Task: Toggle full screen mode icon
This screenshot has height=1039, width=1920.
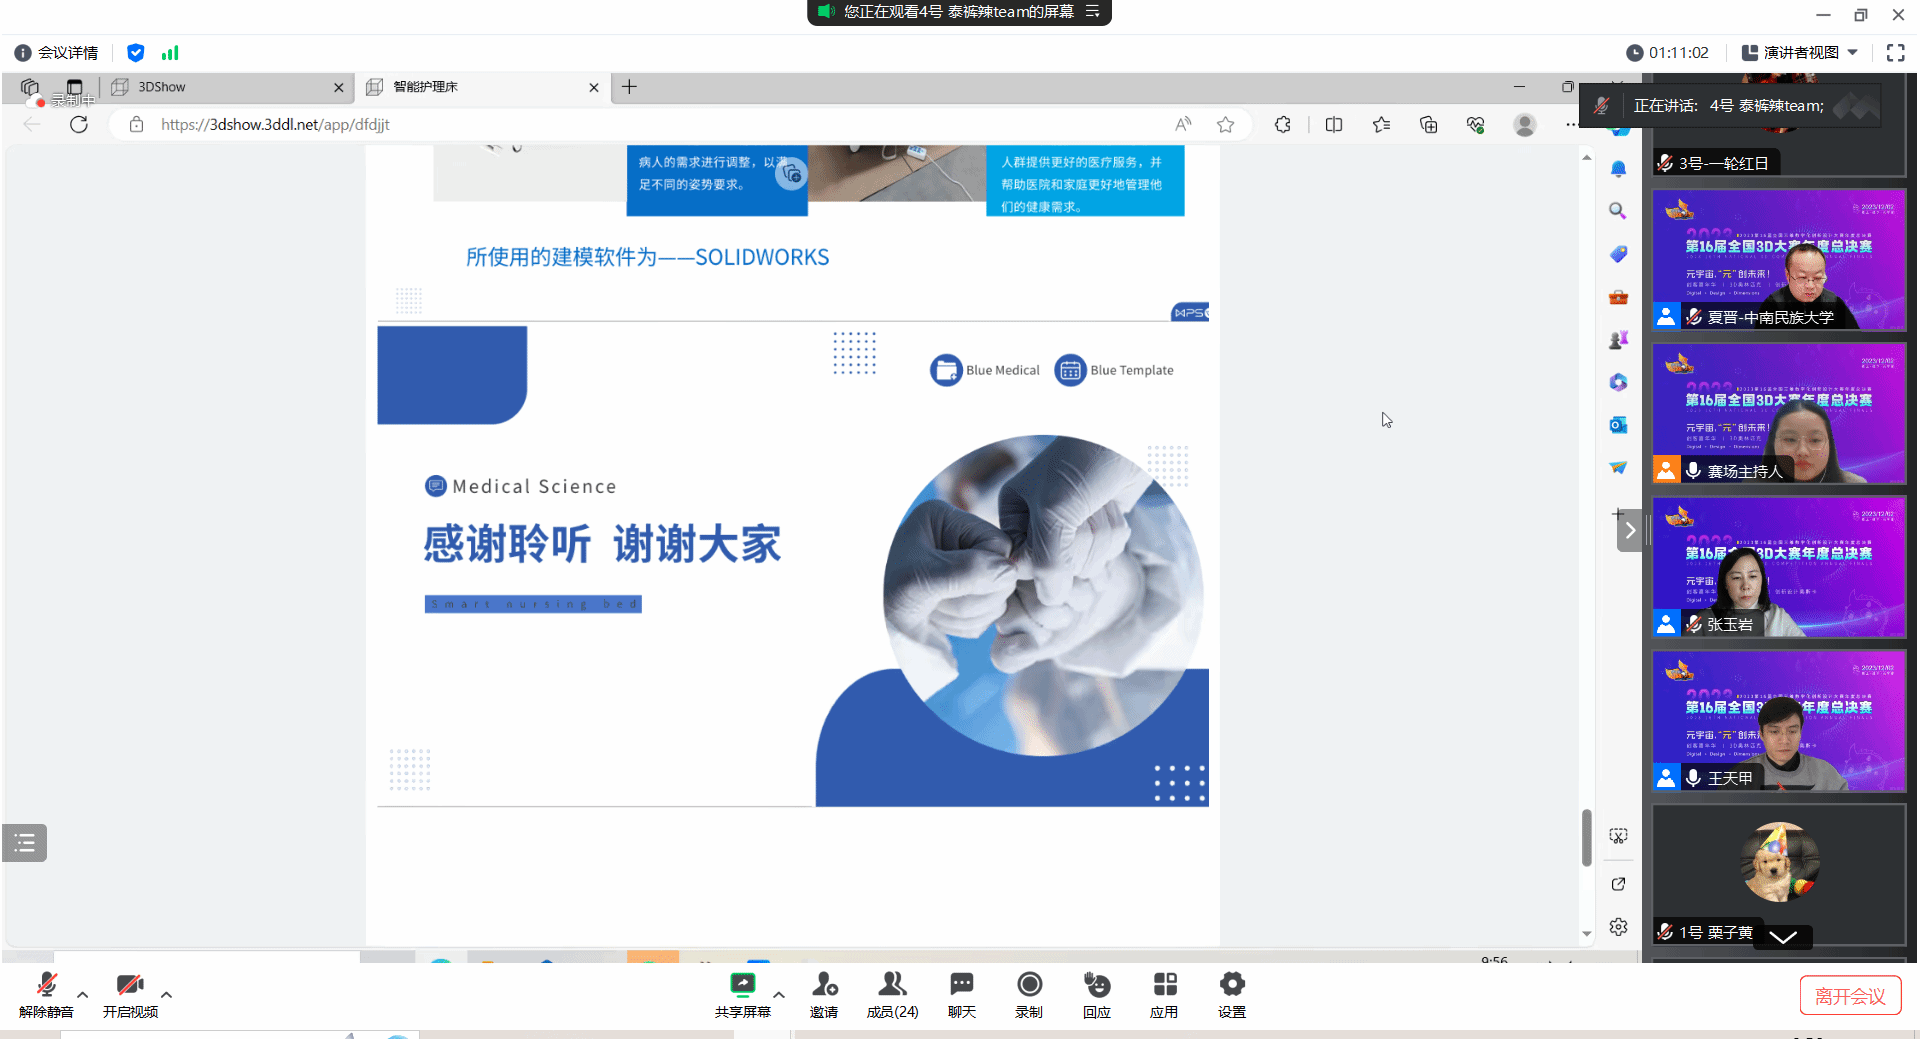Action: (x=1895, y=53)
